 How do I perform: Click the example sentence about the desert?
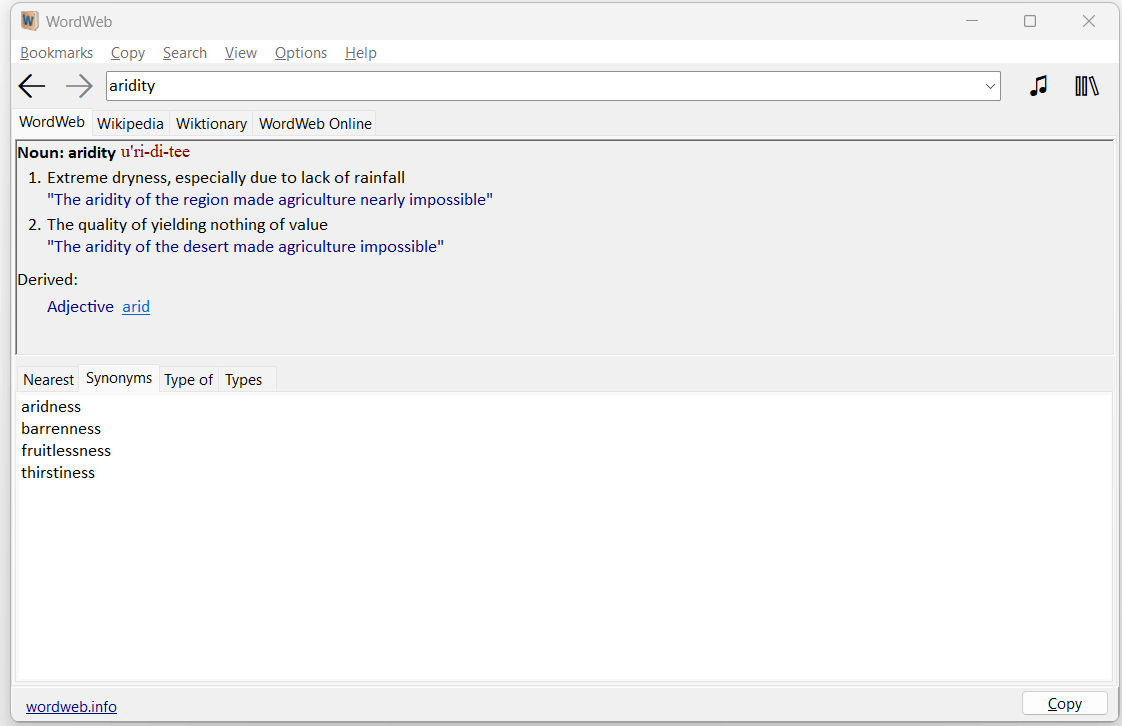click(245, 247)
